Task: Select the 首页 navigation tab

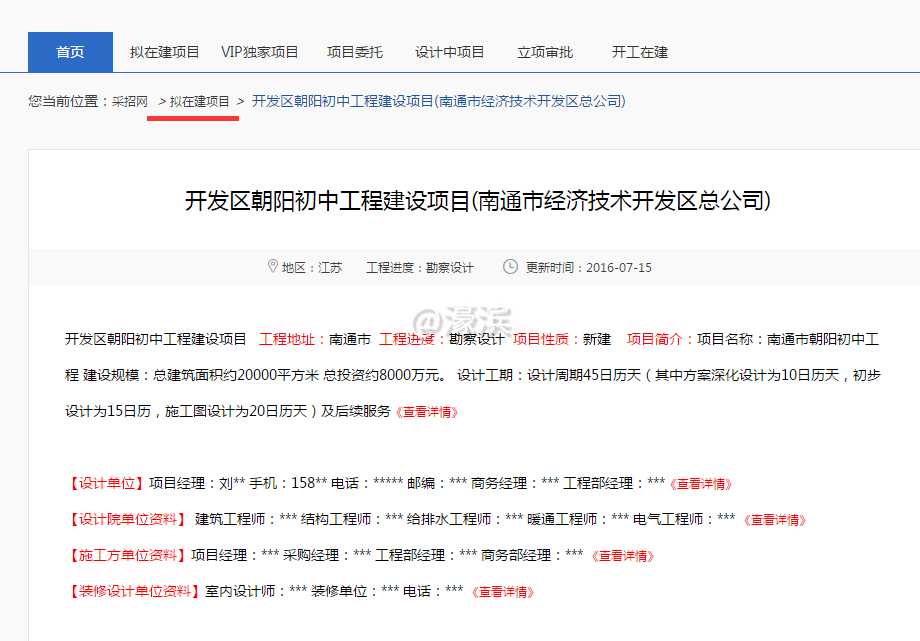Action: [69, 52]
